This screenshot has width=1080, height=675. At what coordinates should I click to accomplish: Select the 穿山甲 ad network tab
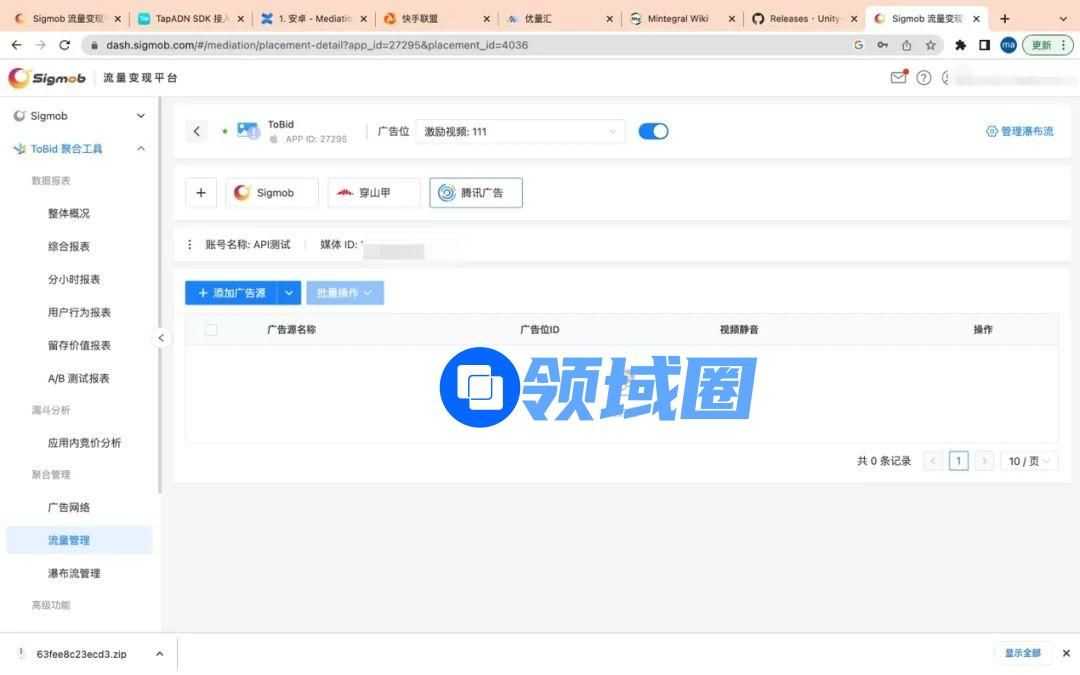[x=374, y=193]
